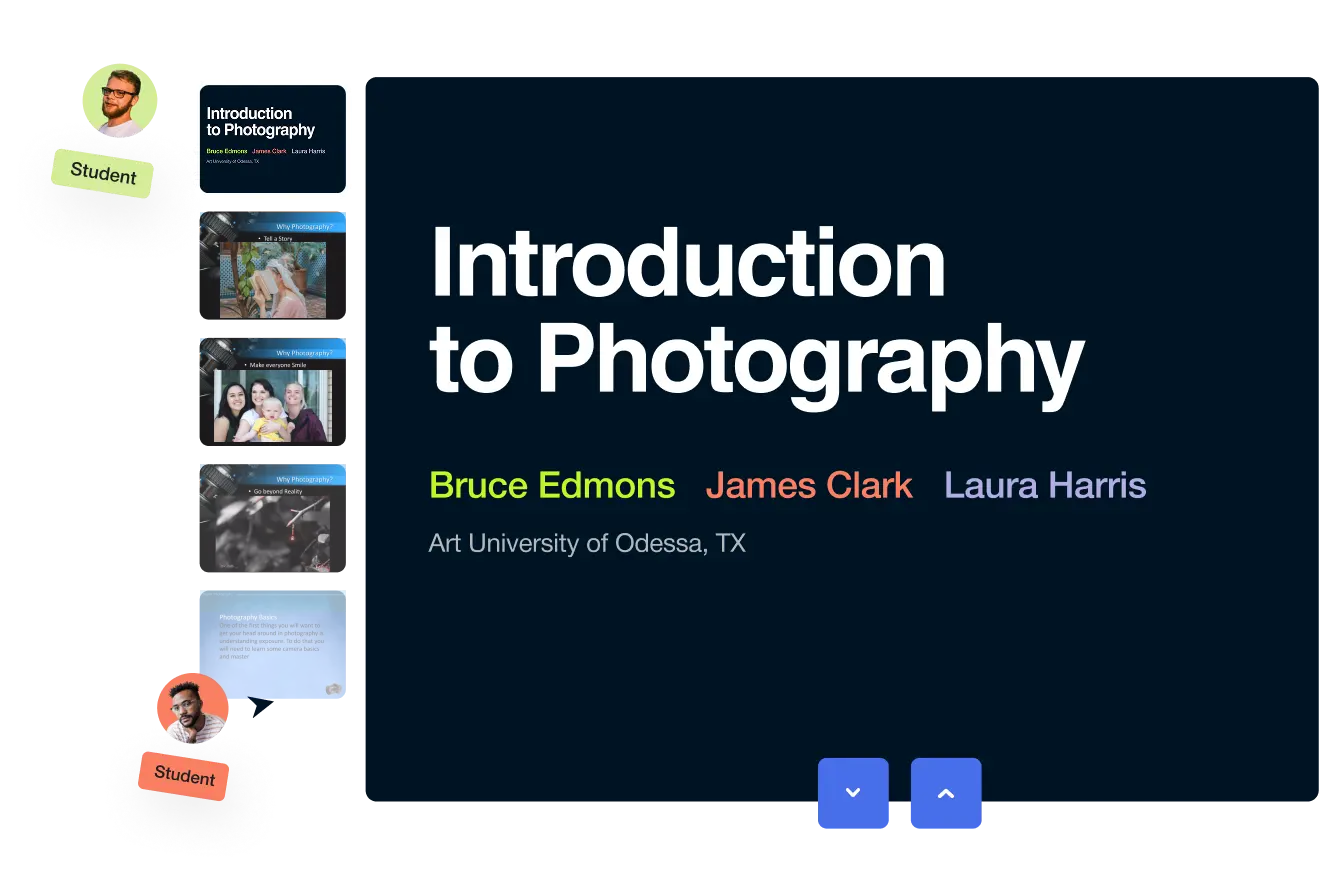This screenshot has width=1320, height=896.
Task: Click the up chevron navigation button
Action: (x=946, y=793)
